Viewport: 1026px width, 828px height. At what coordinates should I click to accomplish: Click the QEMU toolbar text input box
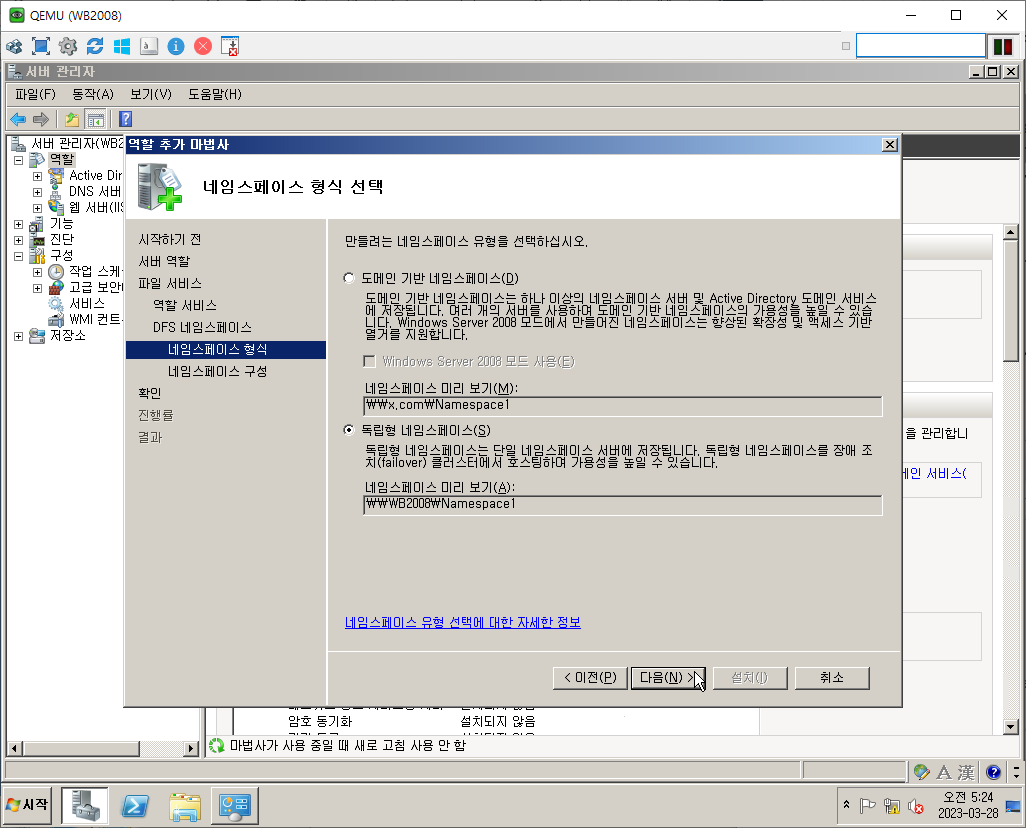pos(921,46)
